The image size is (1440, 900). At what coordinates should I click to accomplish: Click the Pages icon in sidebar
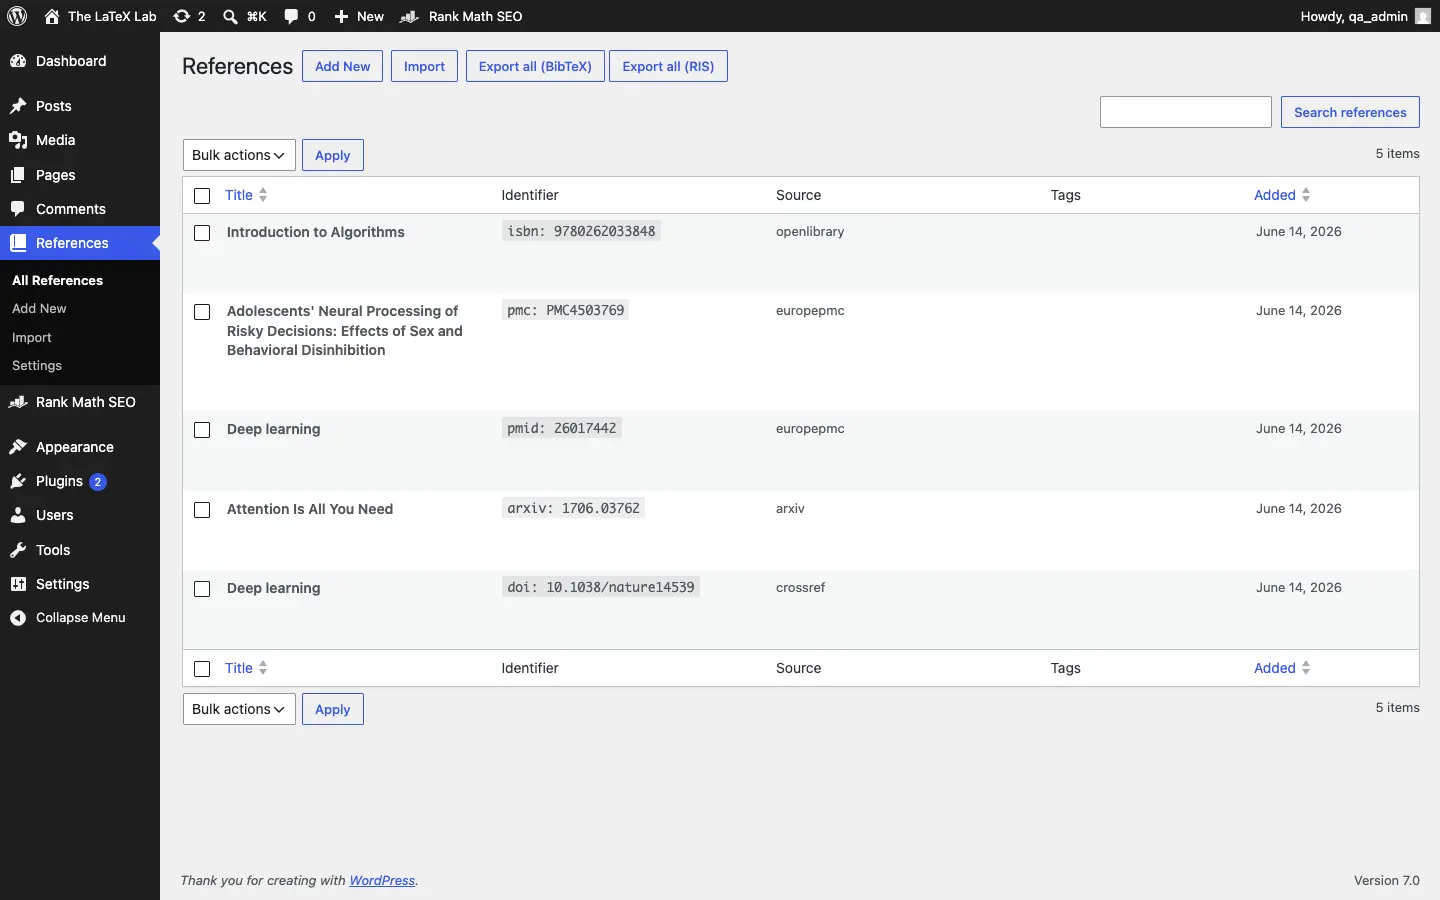(x=18, y=175)
